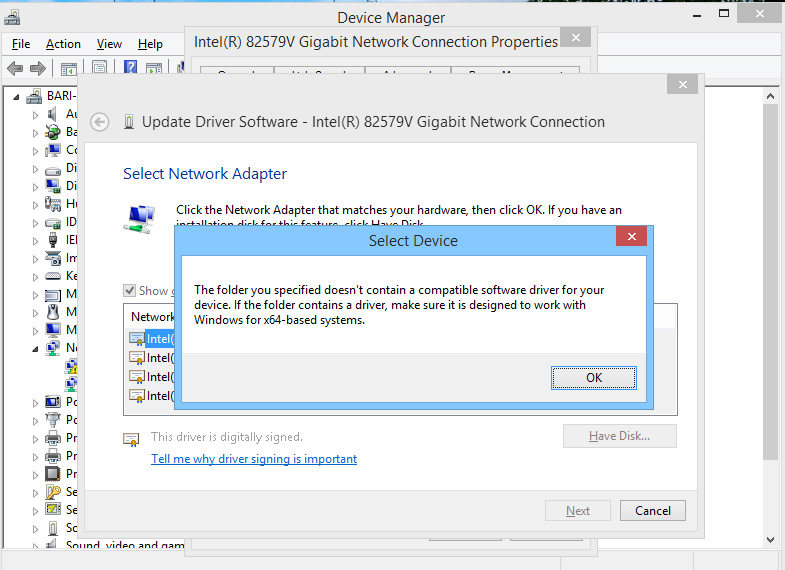Expand the arrow beside the Processors chip icon
785x570 pixels.
point(35,475)
